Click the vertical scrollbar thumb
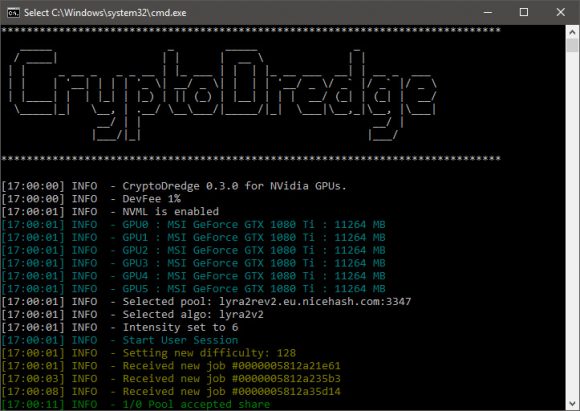Viewport: 580px width, 411px height. (x=572, y=46)
